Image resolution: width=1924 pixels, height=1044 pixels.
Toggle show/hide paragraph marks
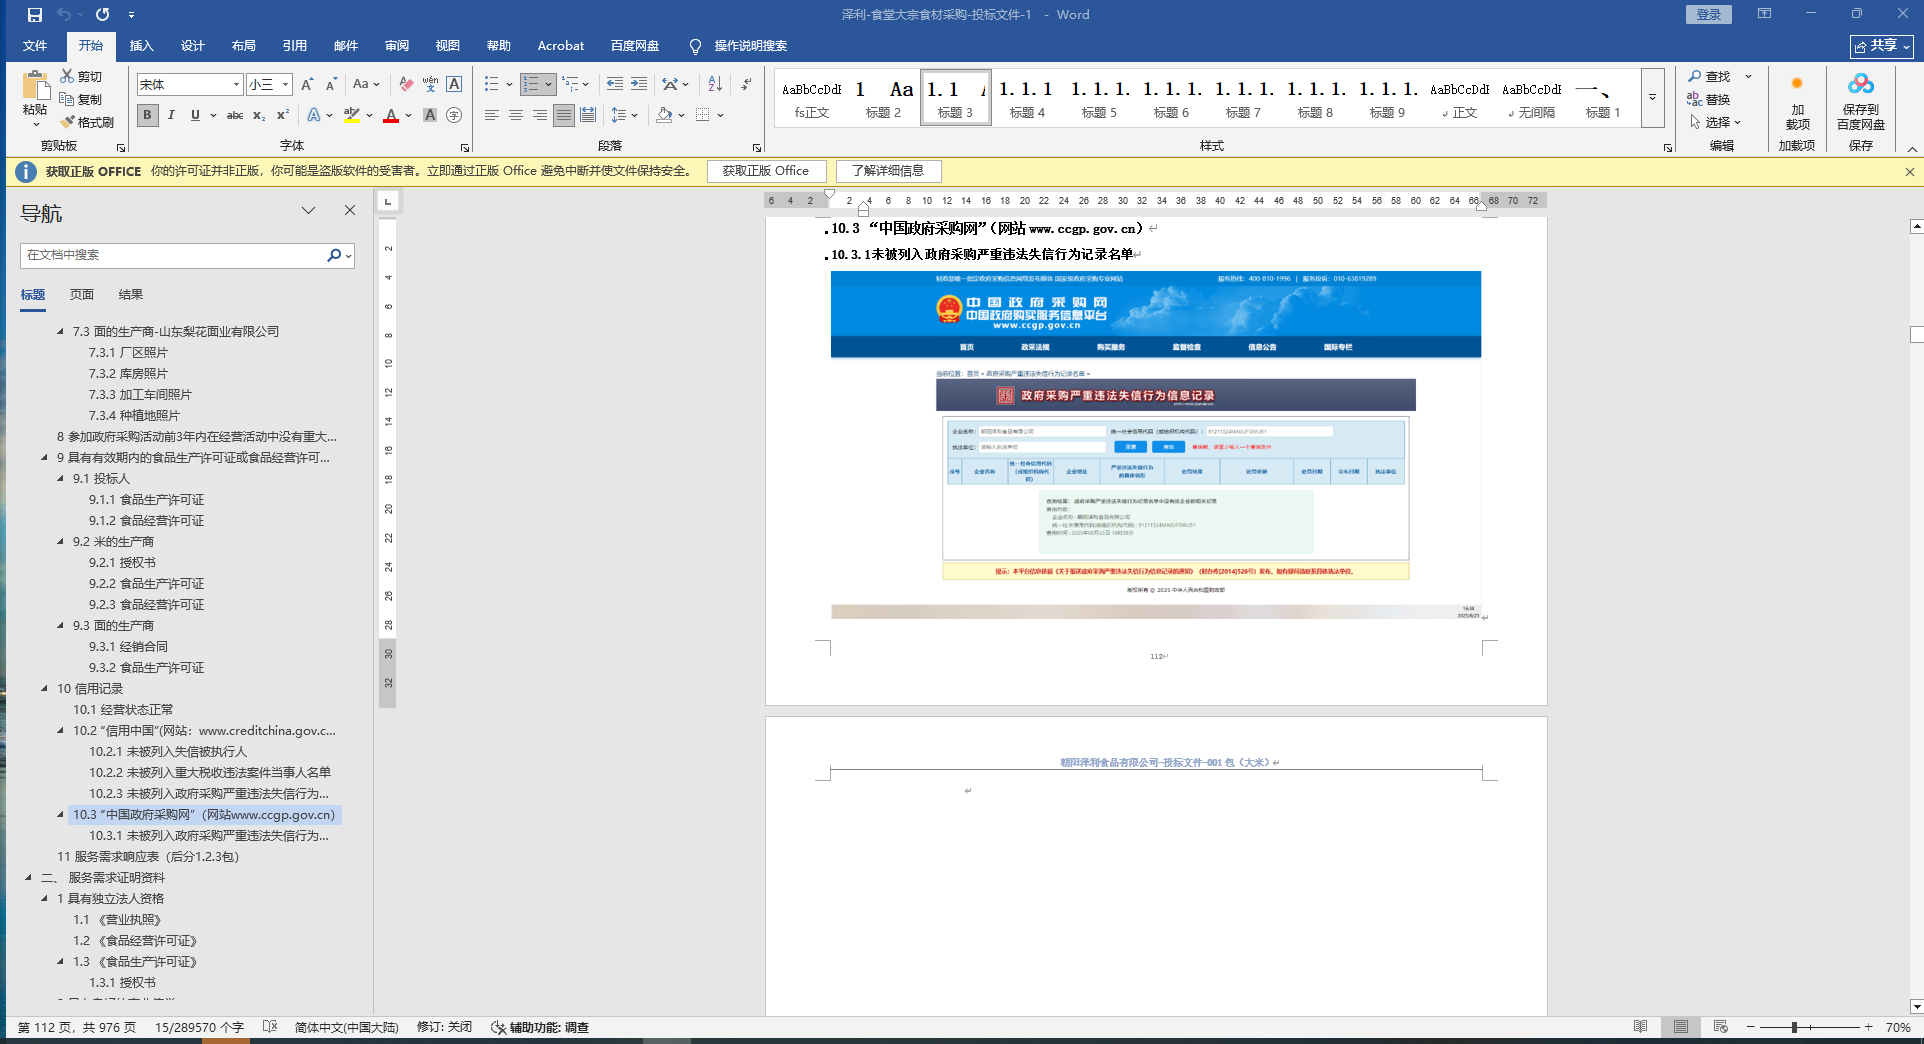746,84
